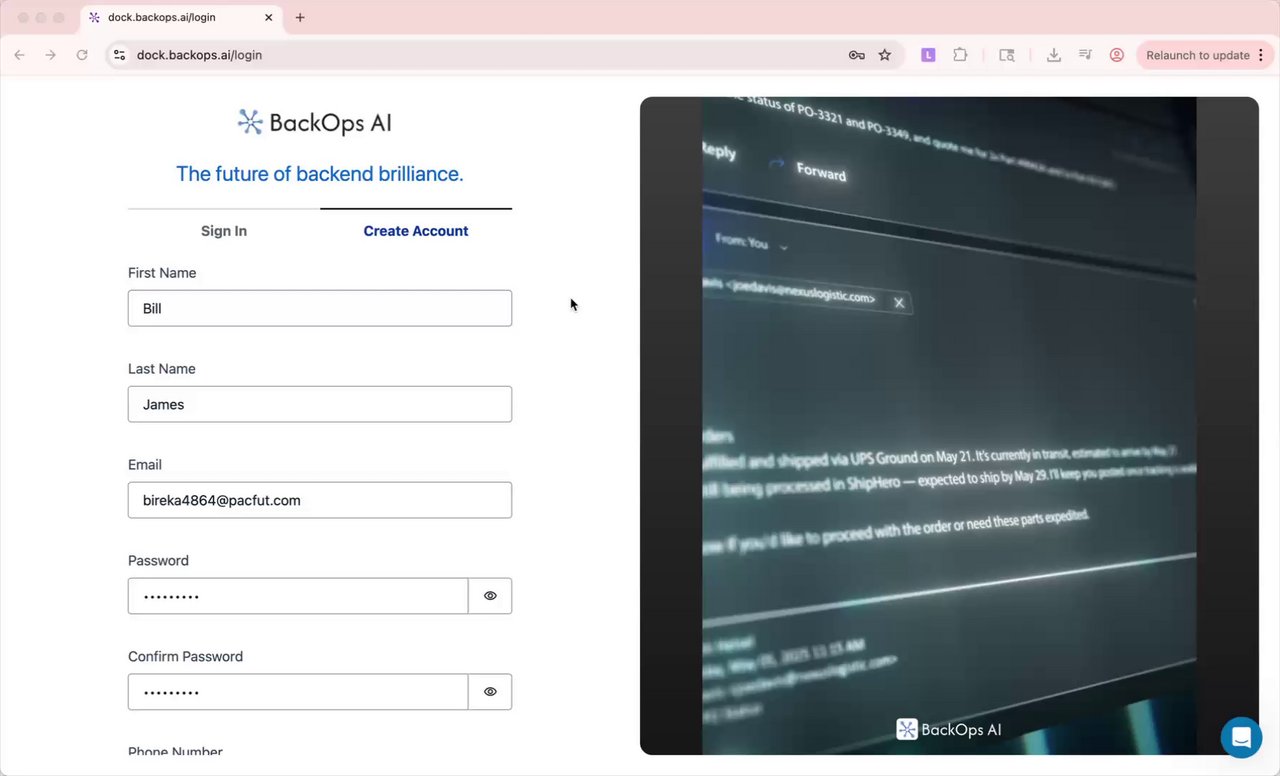The image size is (1280, 776).
Task: Click the 'Email' field label
Action: (x=145, y=465)
